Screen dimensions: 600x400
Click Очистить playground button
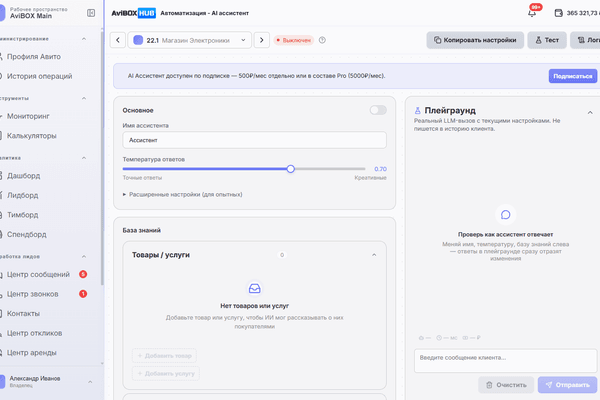(506, 385)
